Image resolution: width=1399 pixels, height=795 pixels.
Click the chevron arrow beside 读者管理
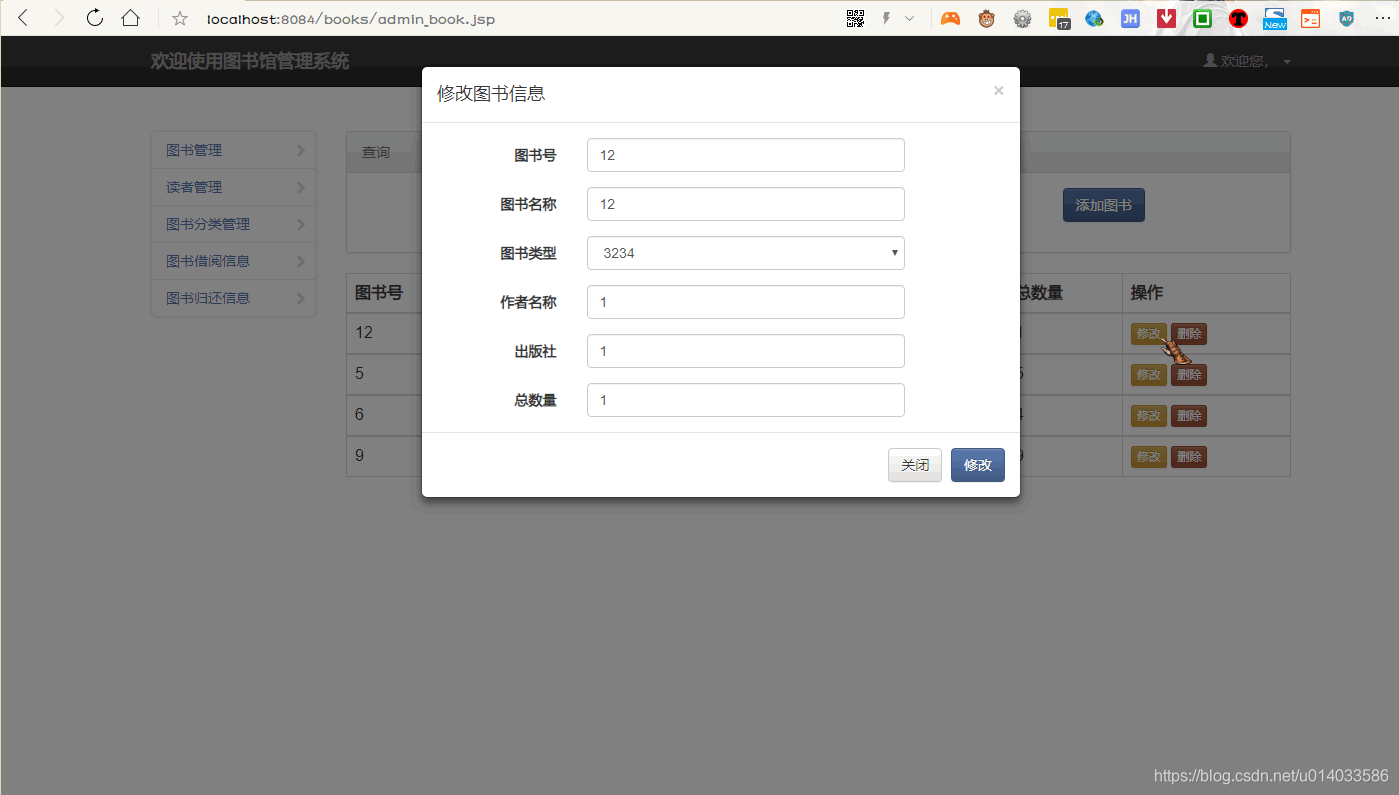(x=301, y=188)
